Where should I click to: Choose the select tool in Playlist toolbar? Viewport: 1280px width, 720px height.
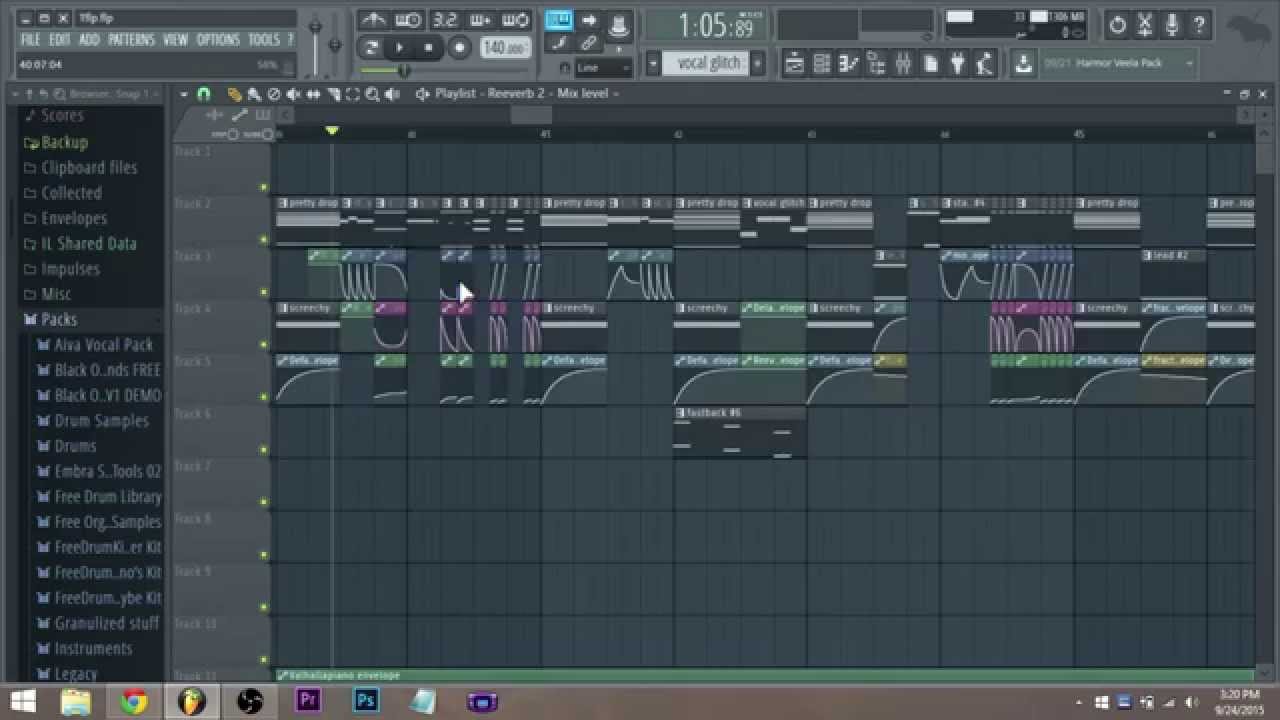point(352,94)
